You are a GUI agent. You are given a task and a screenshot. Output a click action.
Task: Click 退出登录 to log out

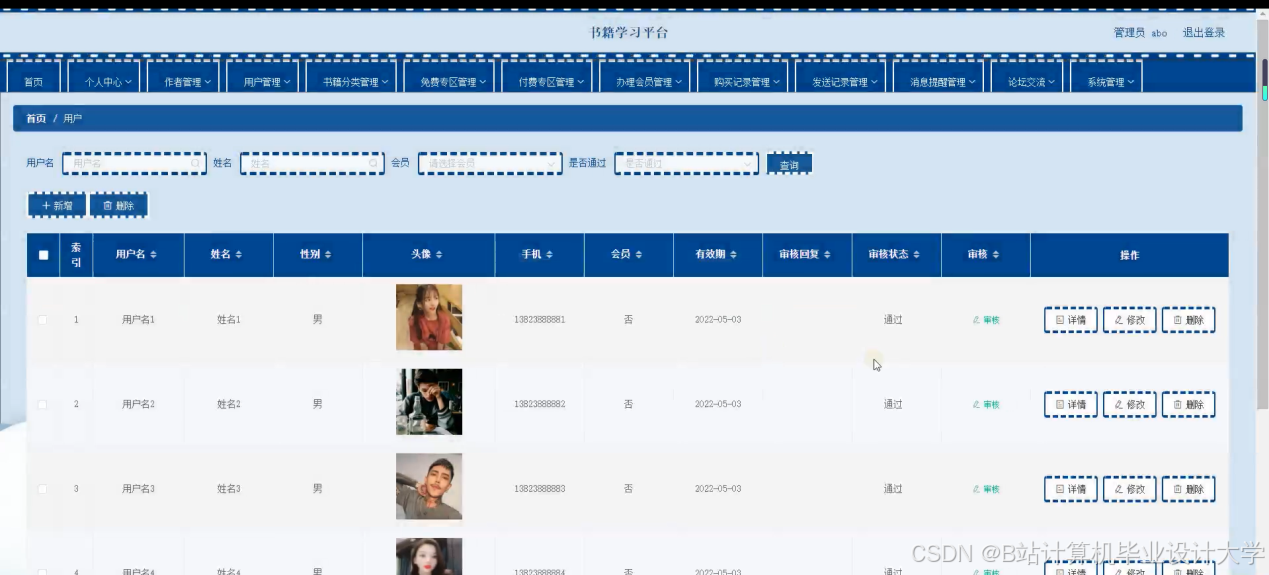1204,33
